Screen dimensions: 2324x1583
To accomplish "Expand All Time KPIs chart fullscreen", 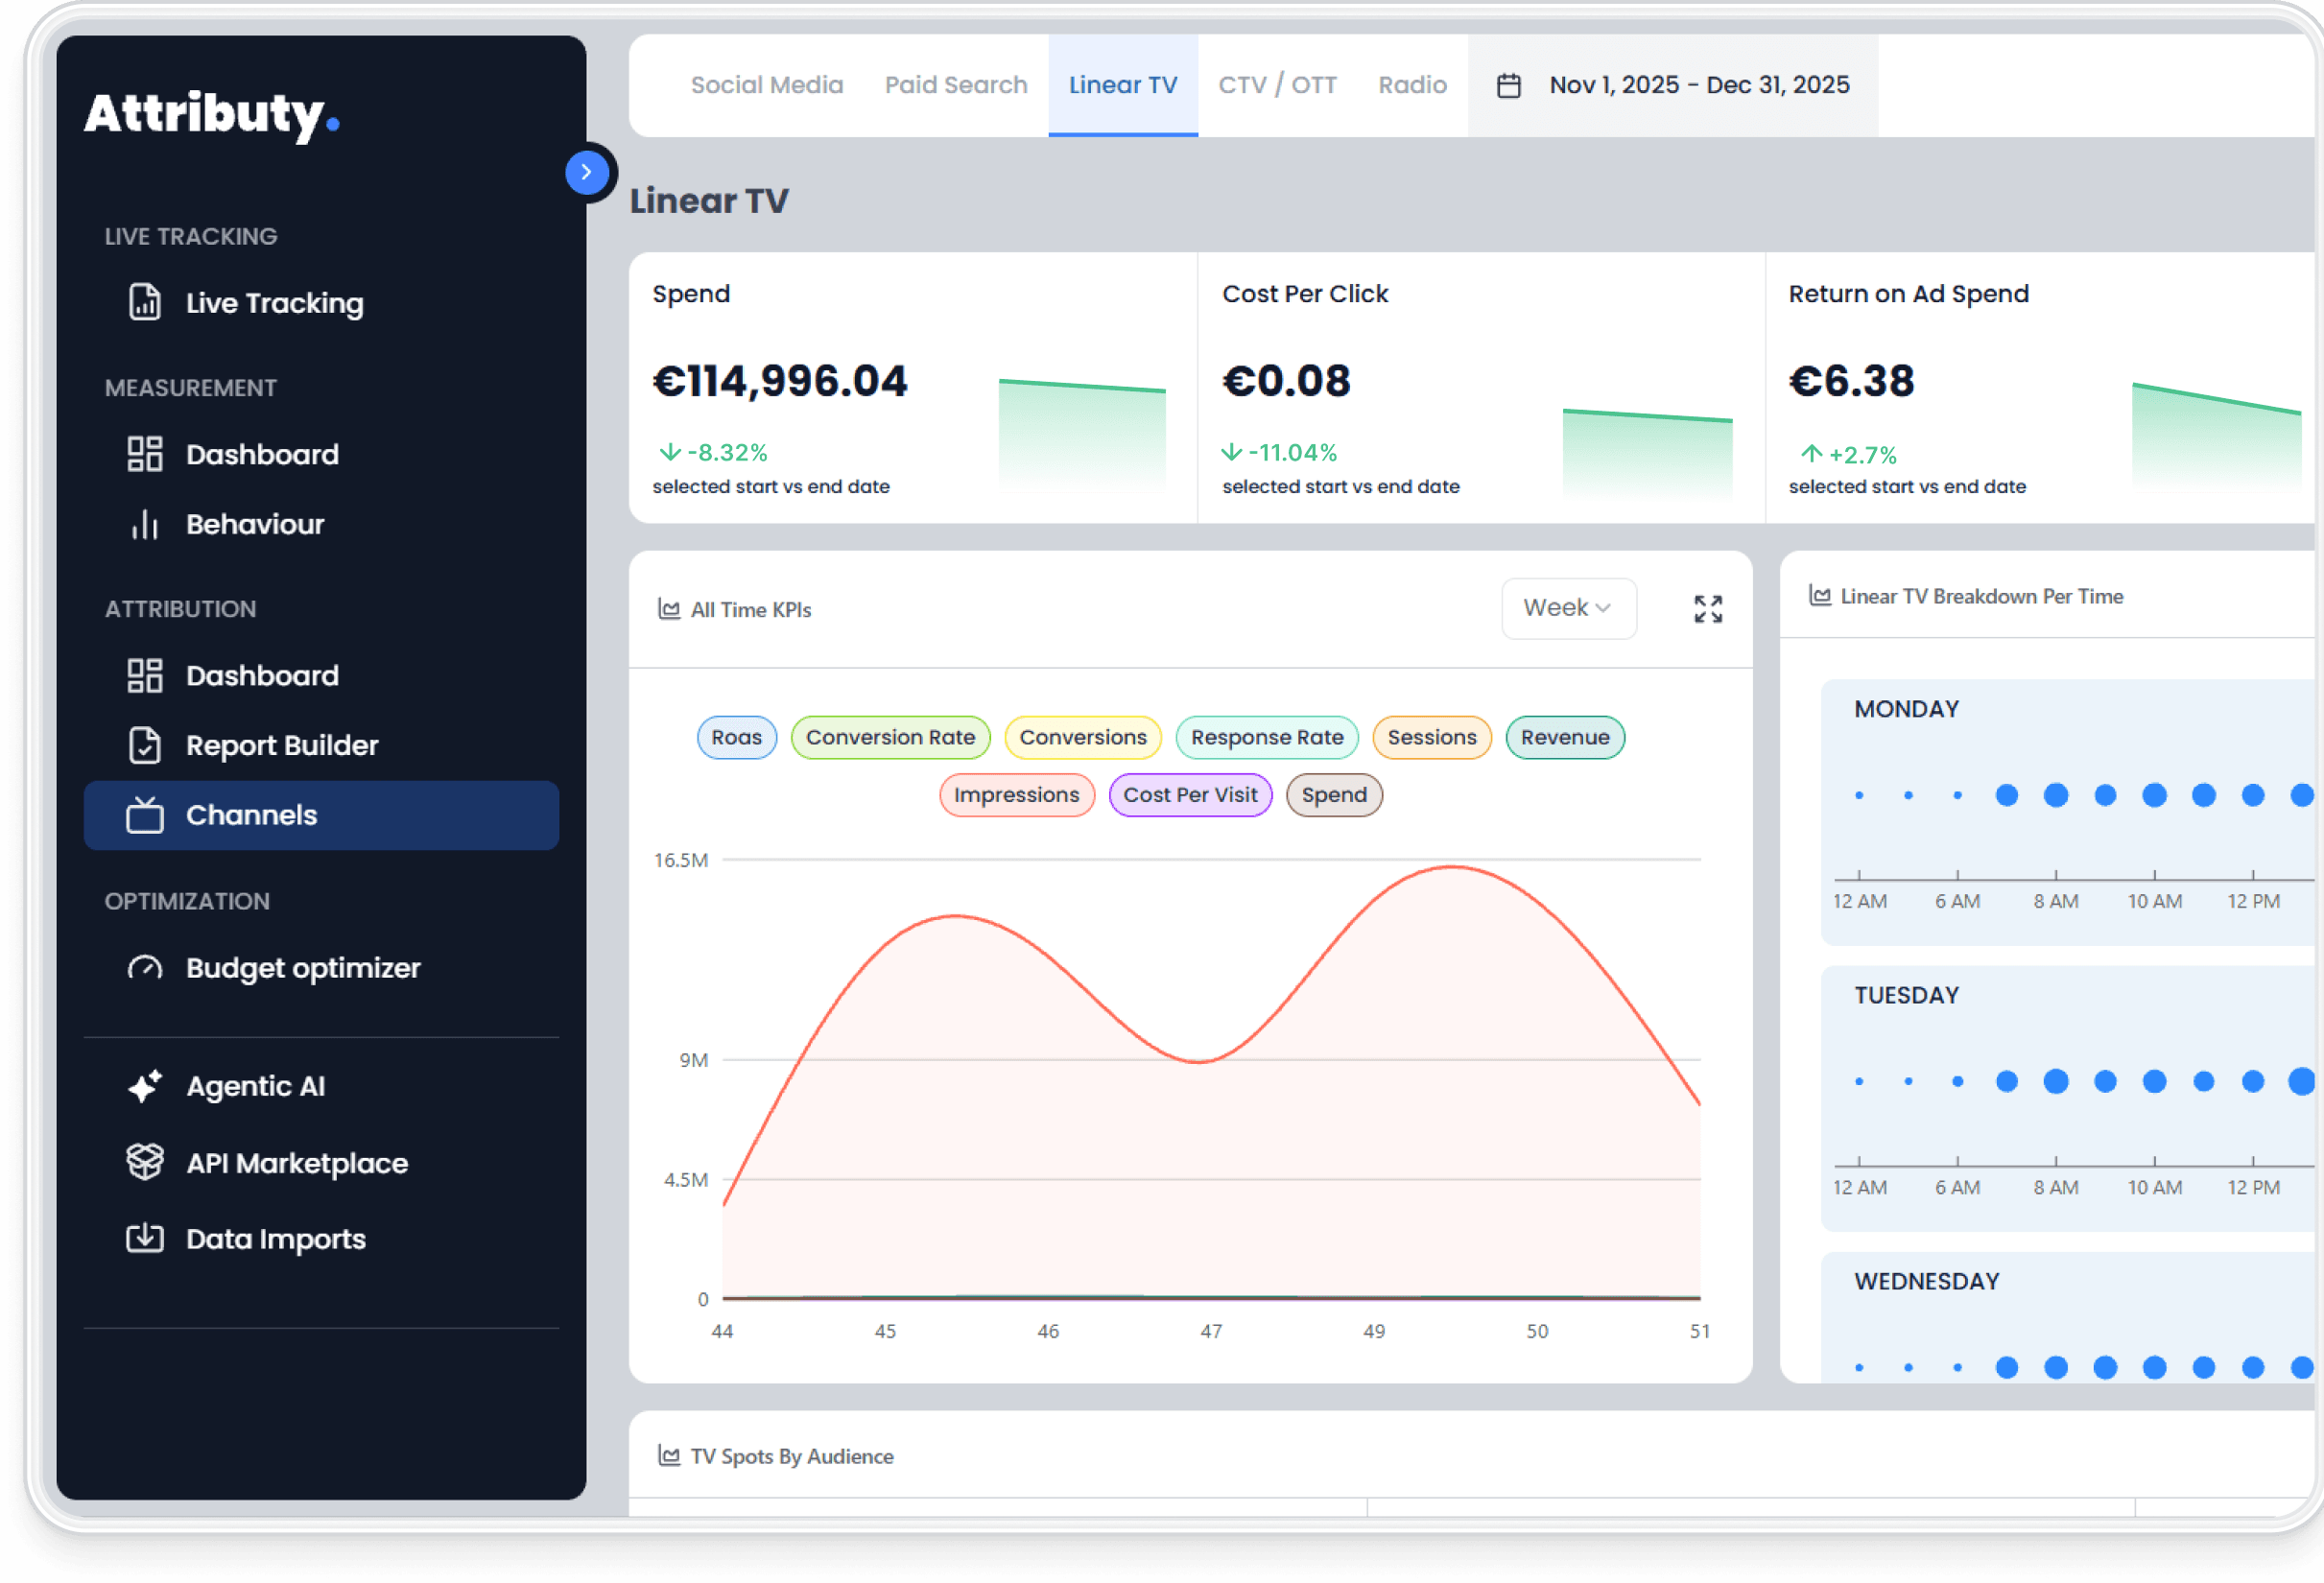I will point(1708,608).
